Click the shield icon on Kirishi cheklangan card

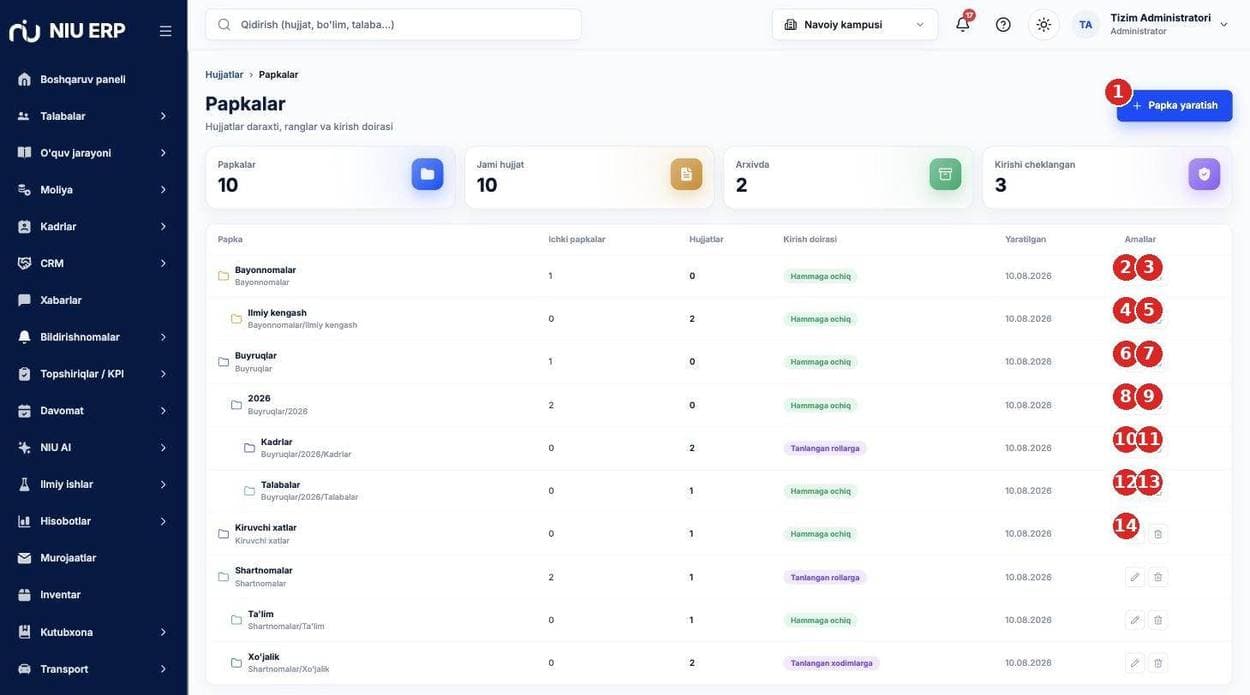1204,174
